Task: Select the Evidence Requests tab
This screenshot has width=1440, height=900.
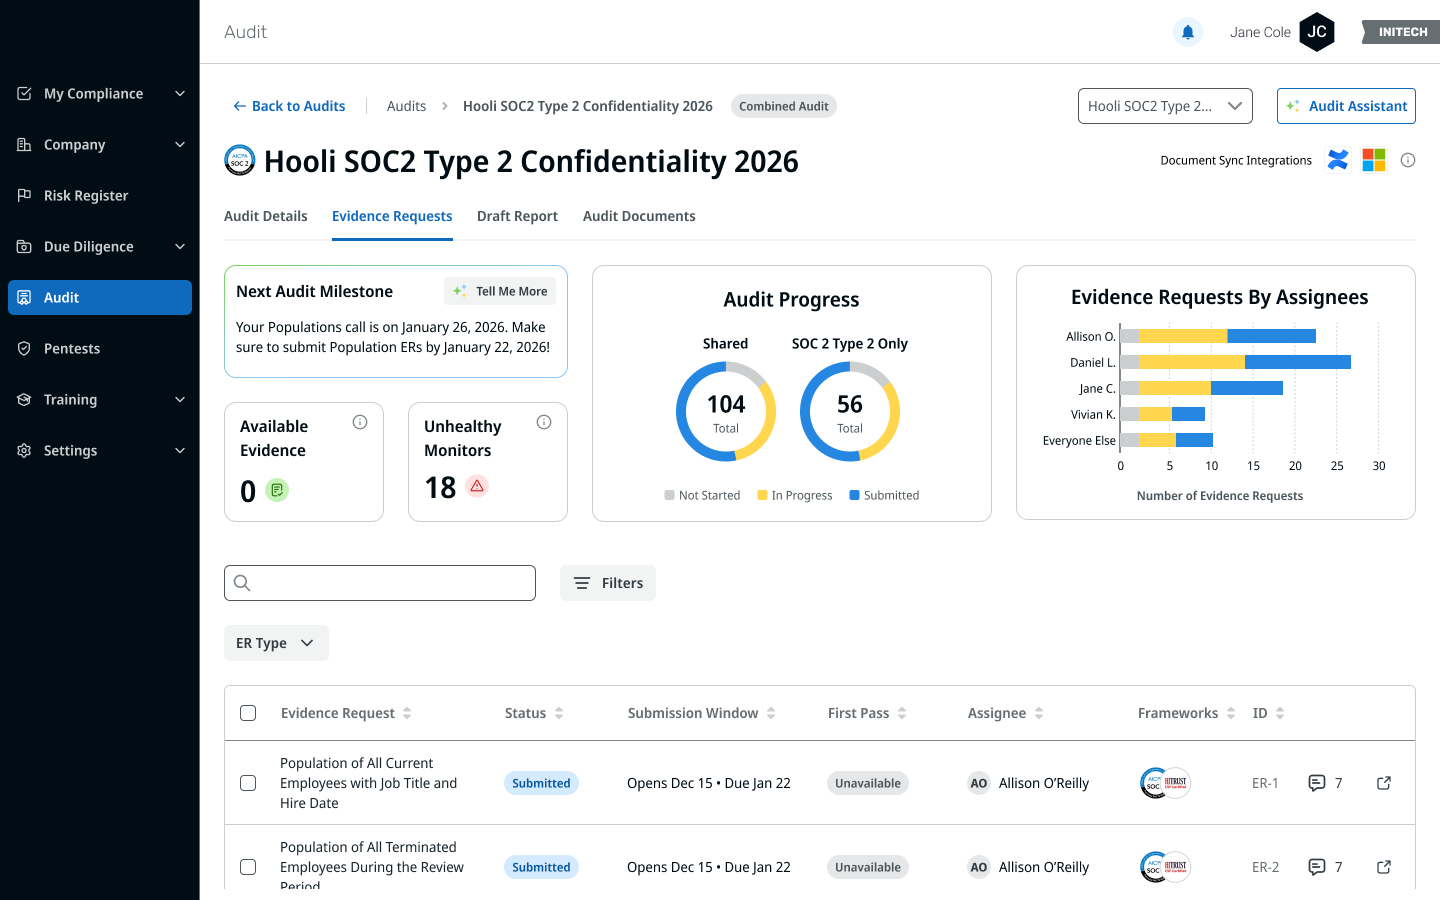Action: (x=392, y=216)
